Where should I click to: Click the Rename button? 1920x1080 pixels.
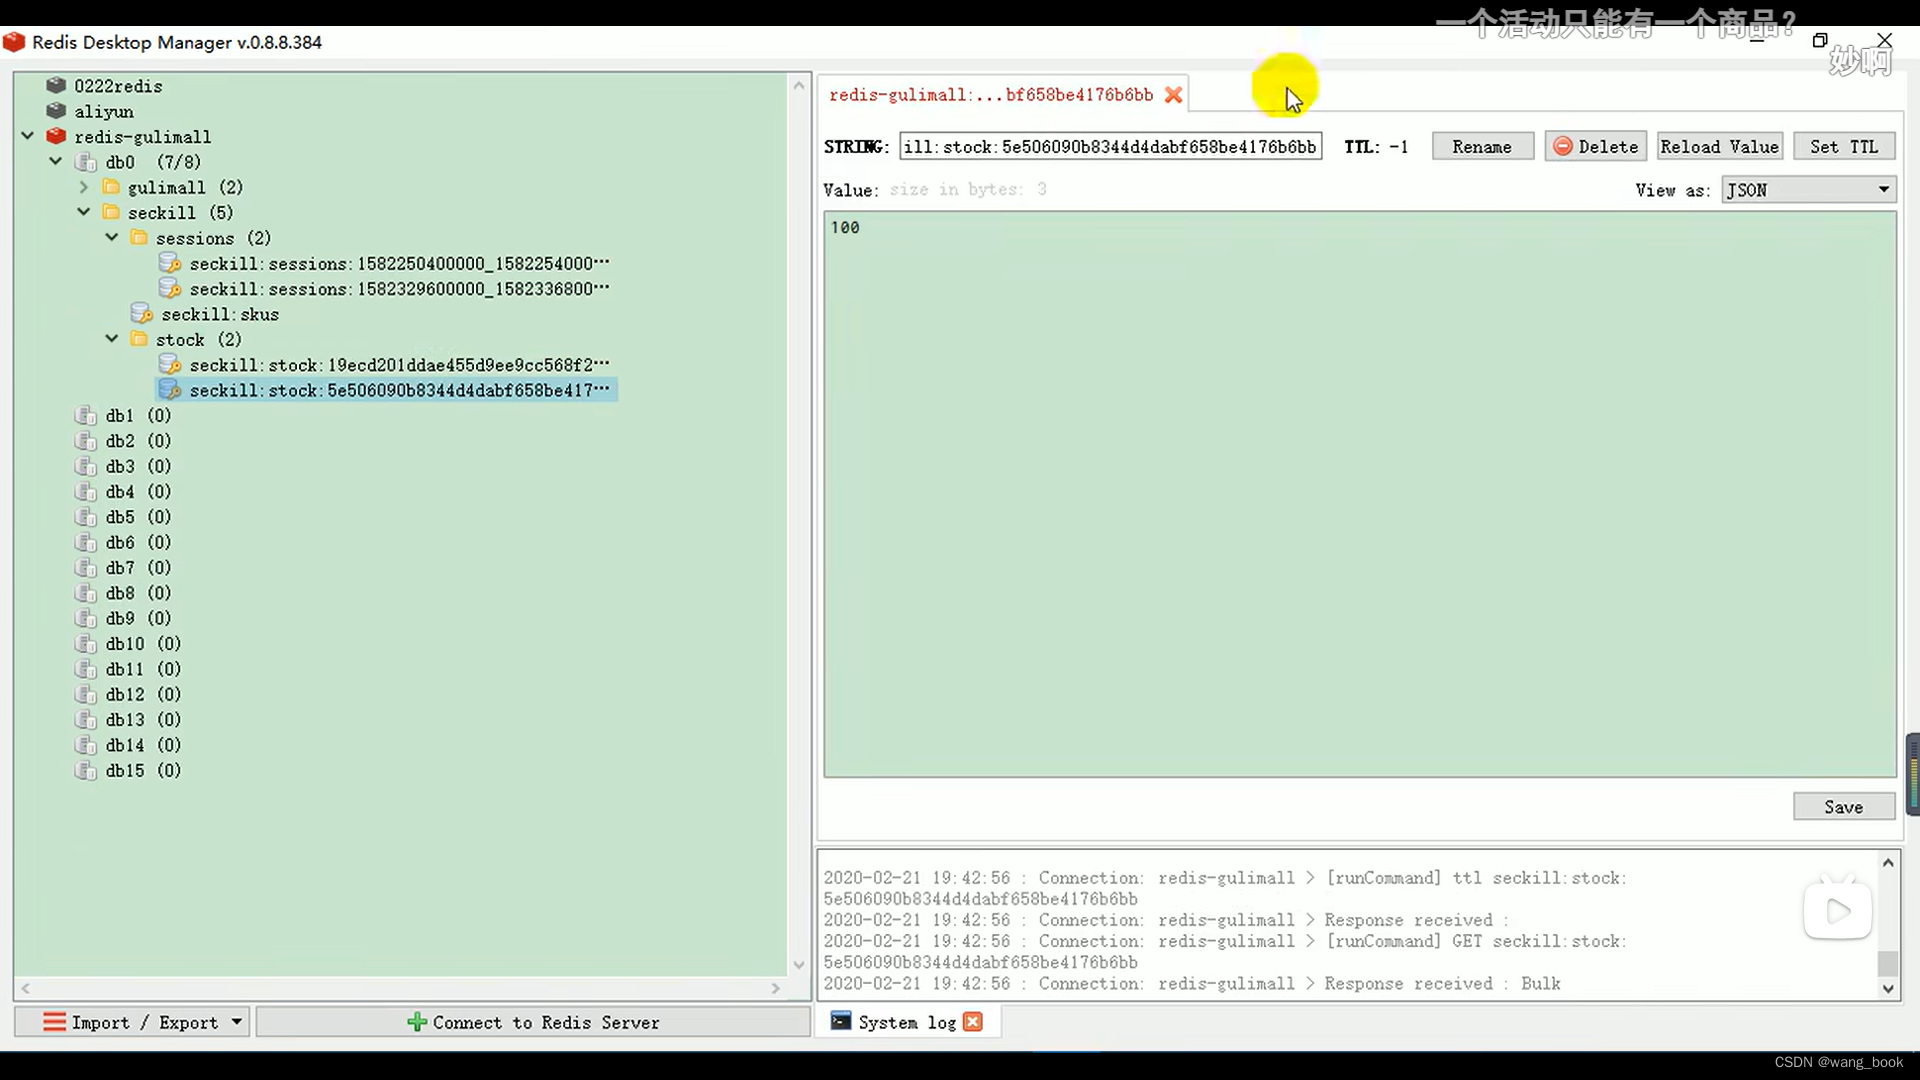[1482, 147]
